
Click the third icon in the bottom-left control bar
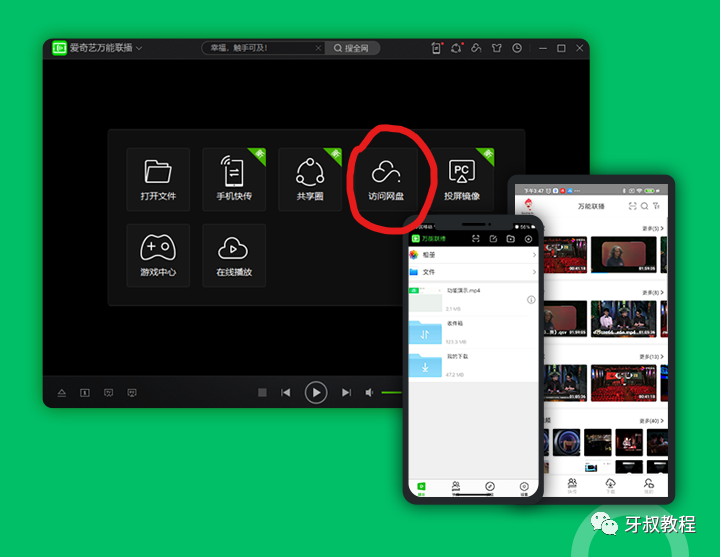108,393
